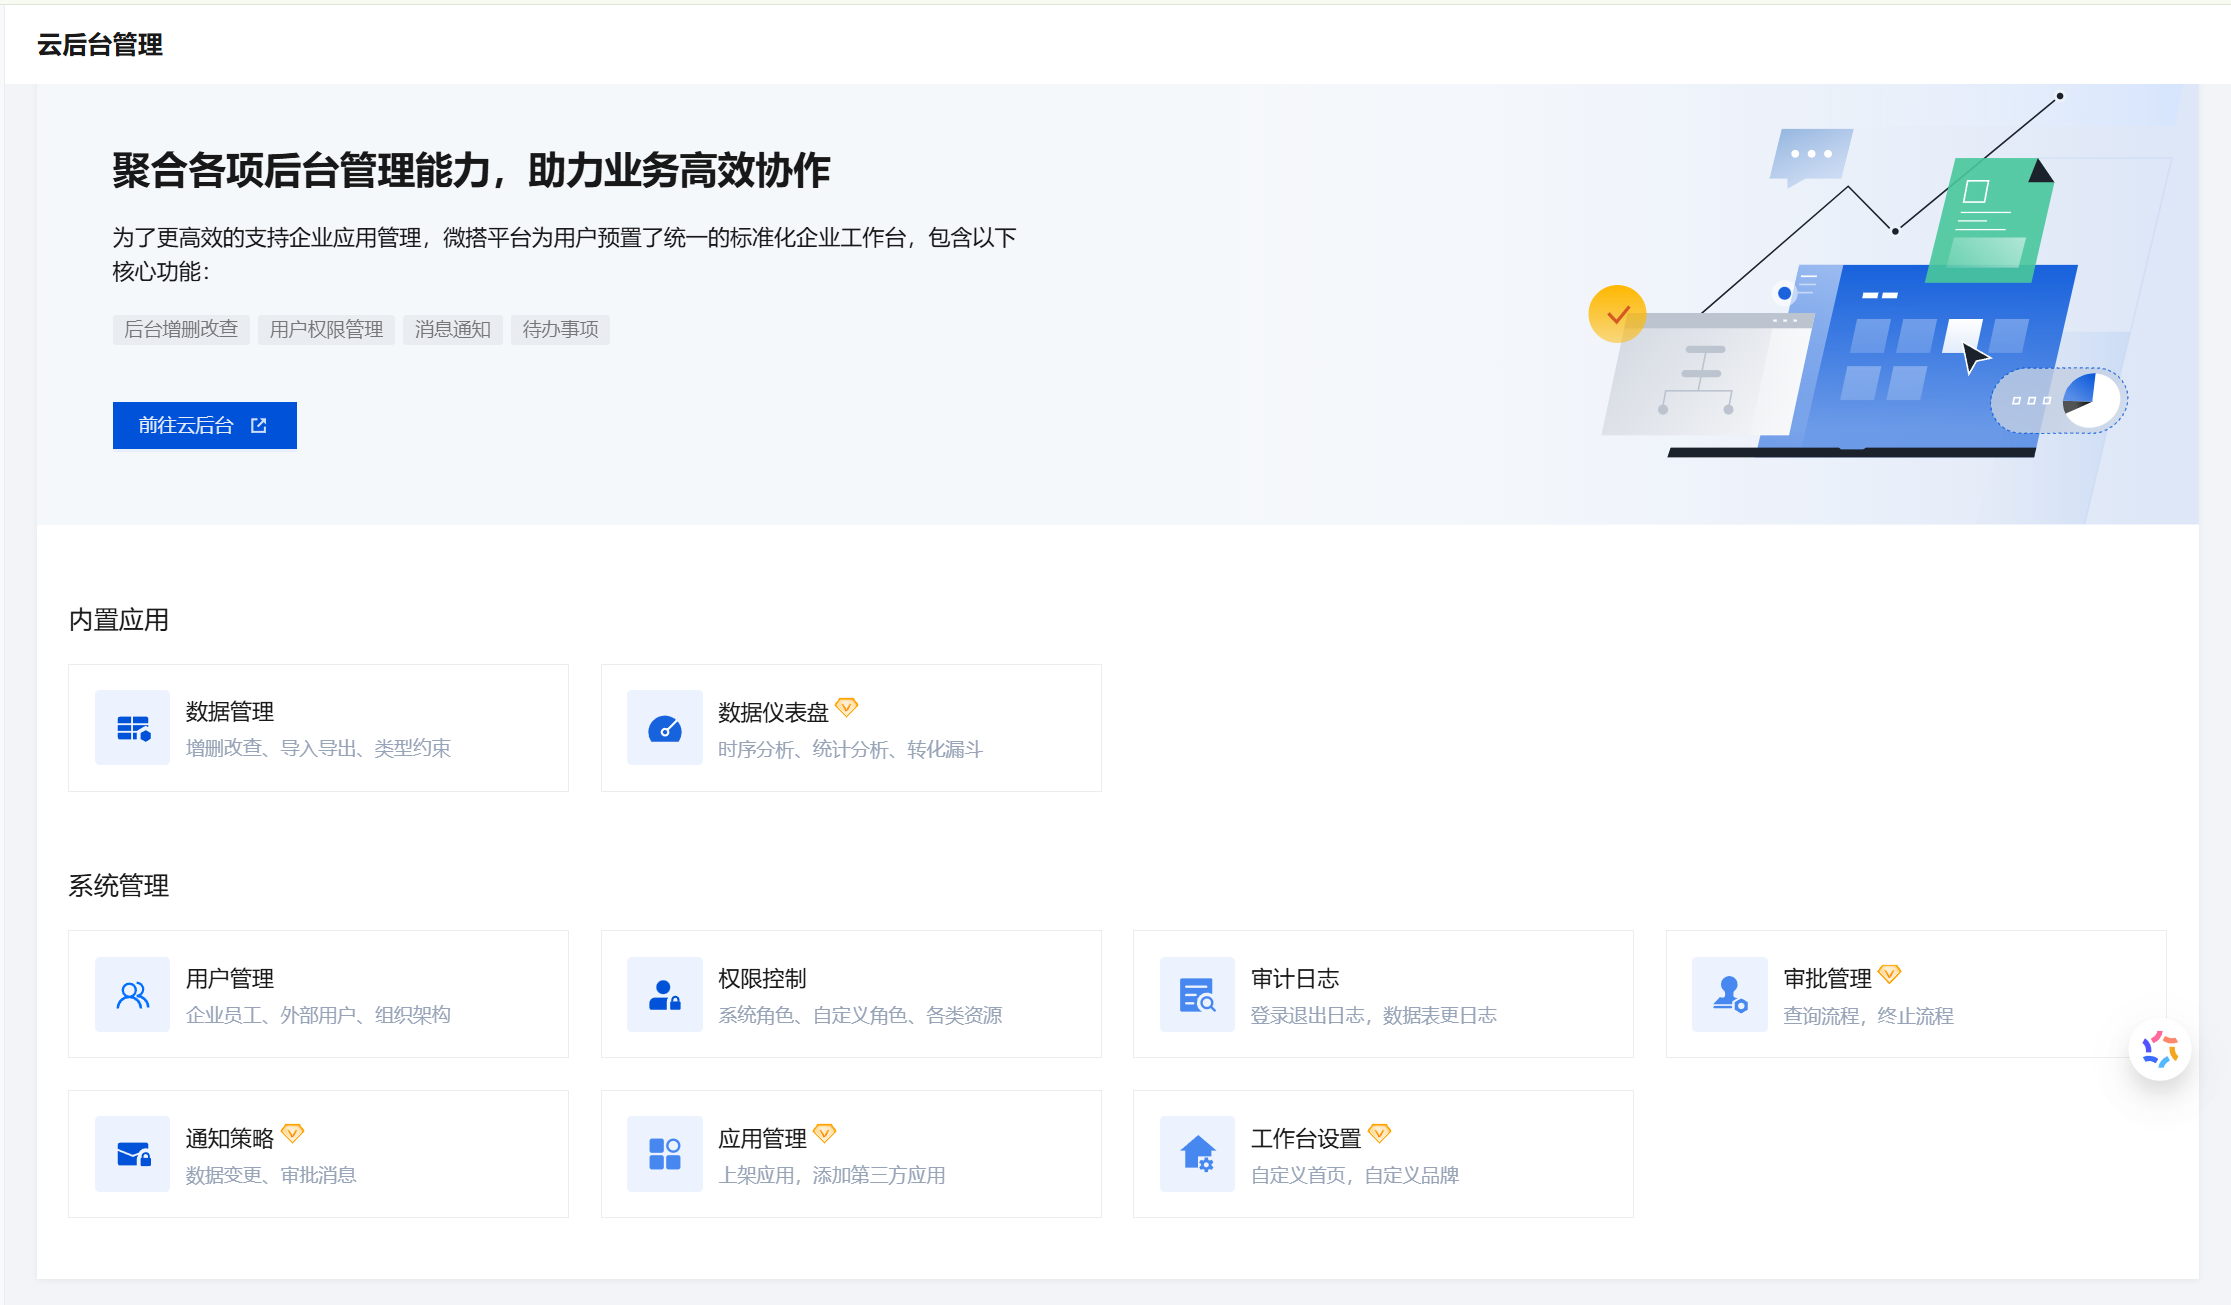2231x1305 pixels.
Task: Click the 通知策略 envelope icon
Action: pos(132,1155)
